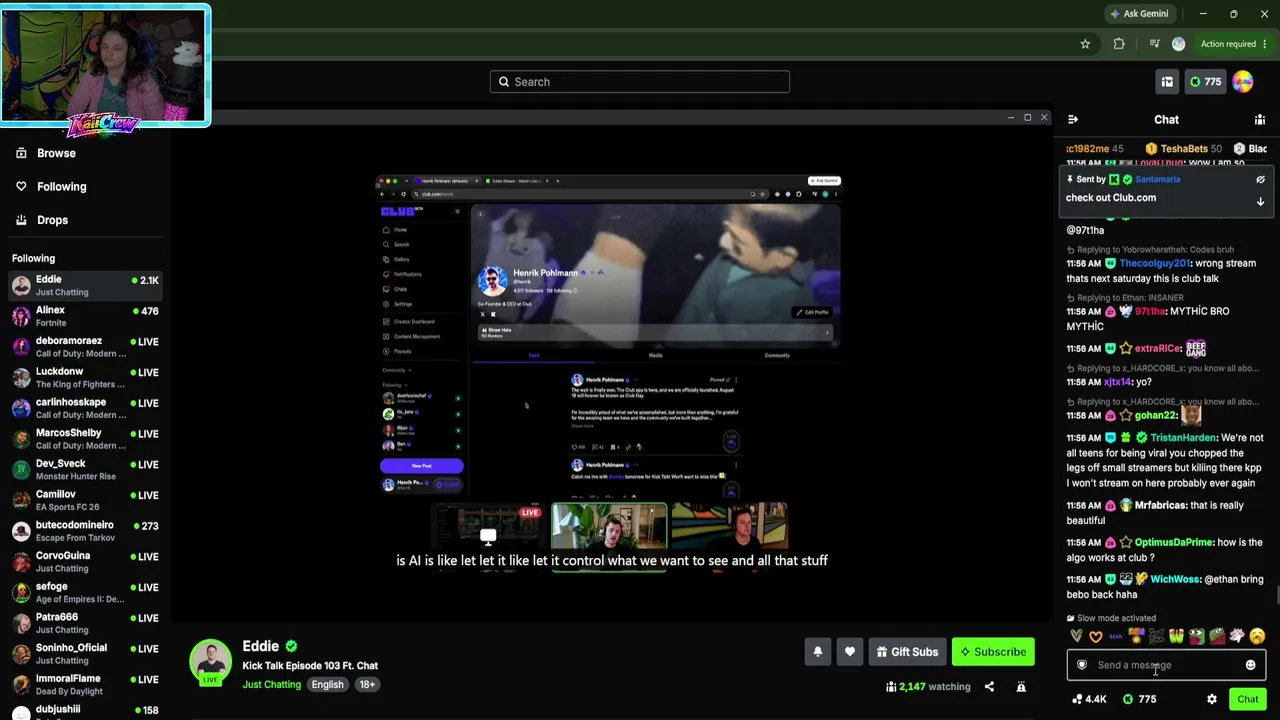The image size is (1280, 720).
Task: Open Camillov's EA Sports FC stream
Action: (x=85, y=501)
